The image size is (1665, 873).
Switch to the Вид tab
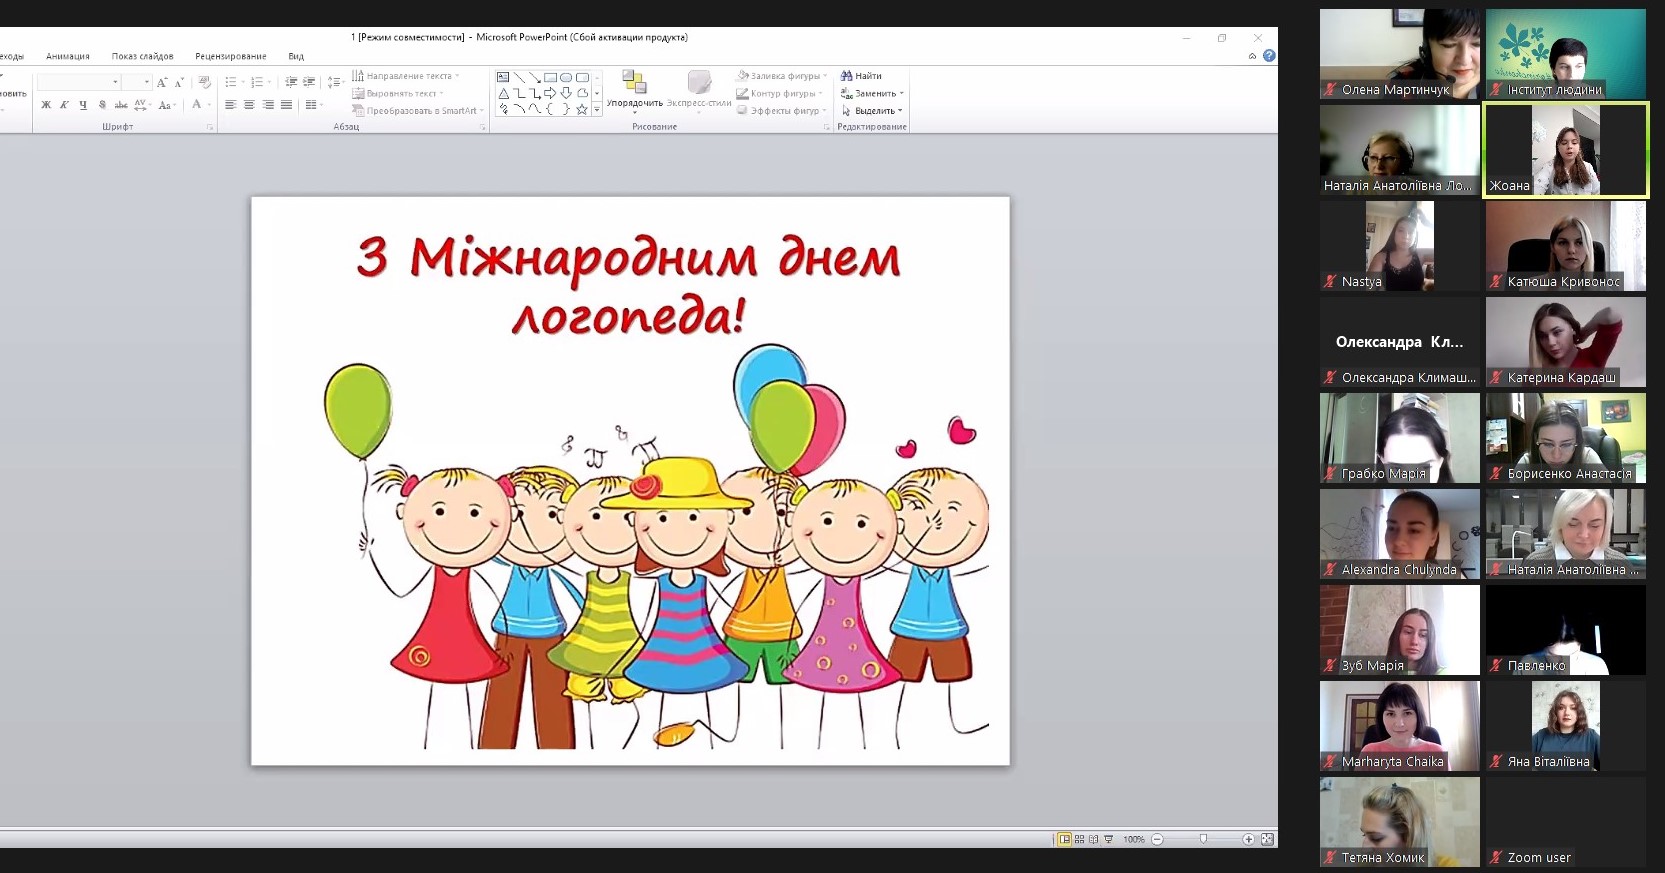(296, 56)
